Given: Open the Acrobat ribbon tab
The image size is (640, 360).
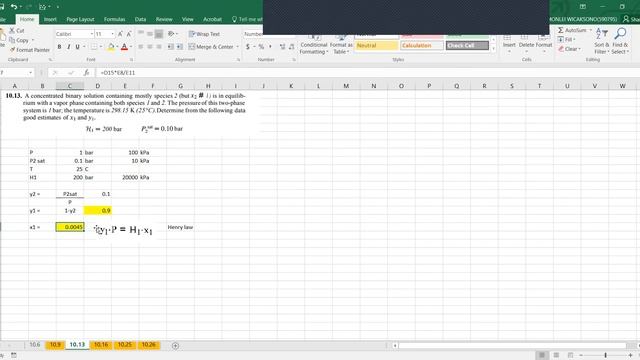Looking at the screenshot, I should pos(212,19).
